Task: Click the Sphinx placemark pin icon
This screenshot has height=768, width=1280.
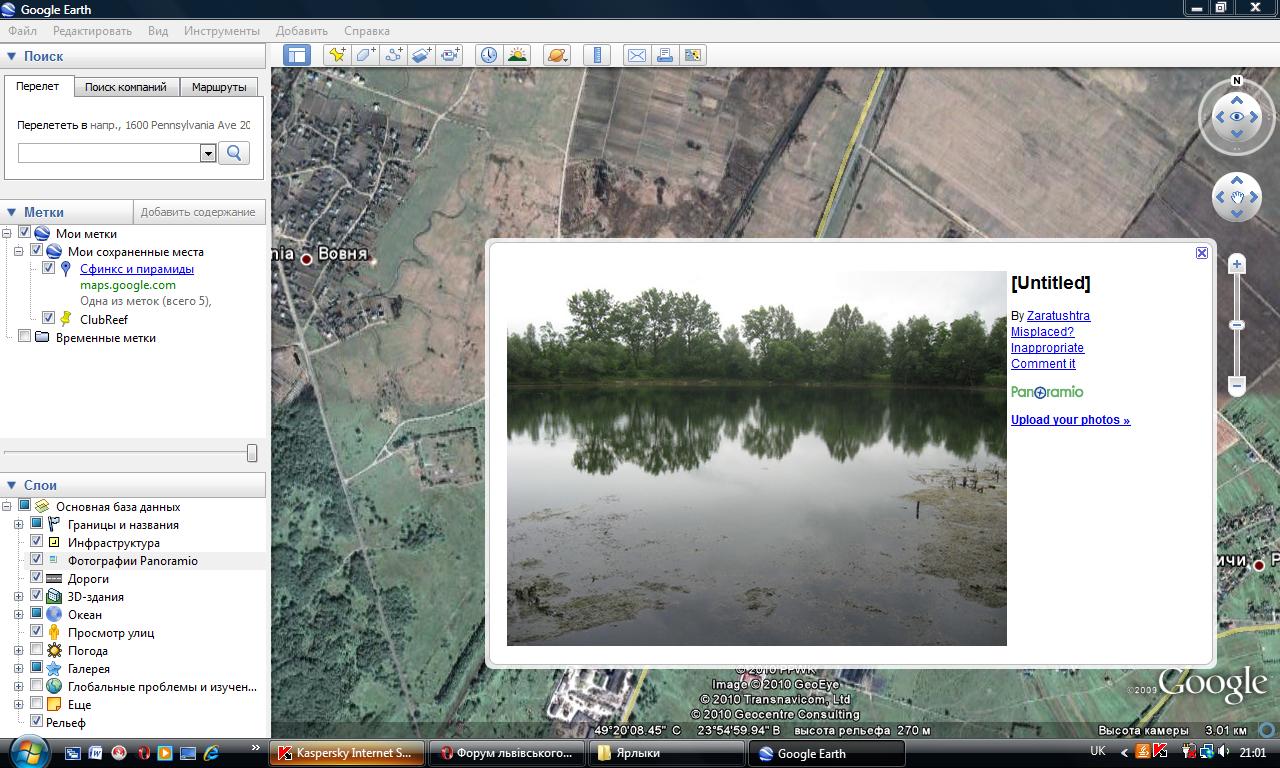Action: pyautogui.click(x=66, y=269)
